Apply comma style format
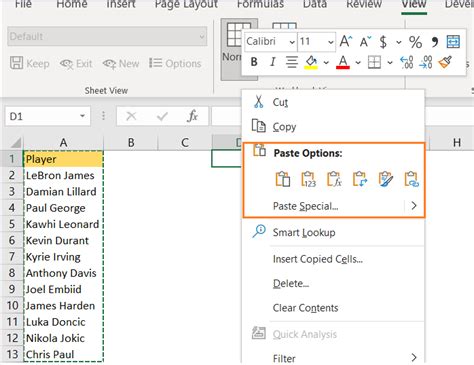This screenshot has height=365, width=474. 434,41
